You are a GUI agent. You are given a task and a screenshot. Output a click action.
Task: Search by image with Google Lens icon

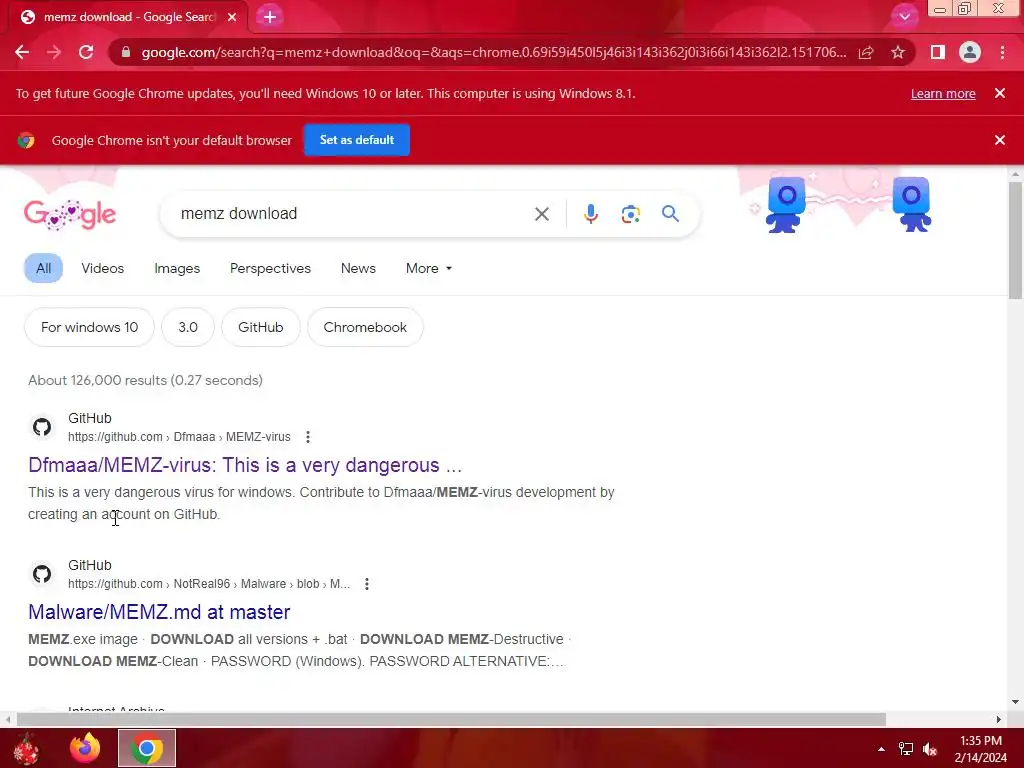pyautogui.click(x=631, y=214)
